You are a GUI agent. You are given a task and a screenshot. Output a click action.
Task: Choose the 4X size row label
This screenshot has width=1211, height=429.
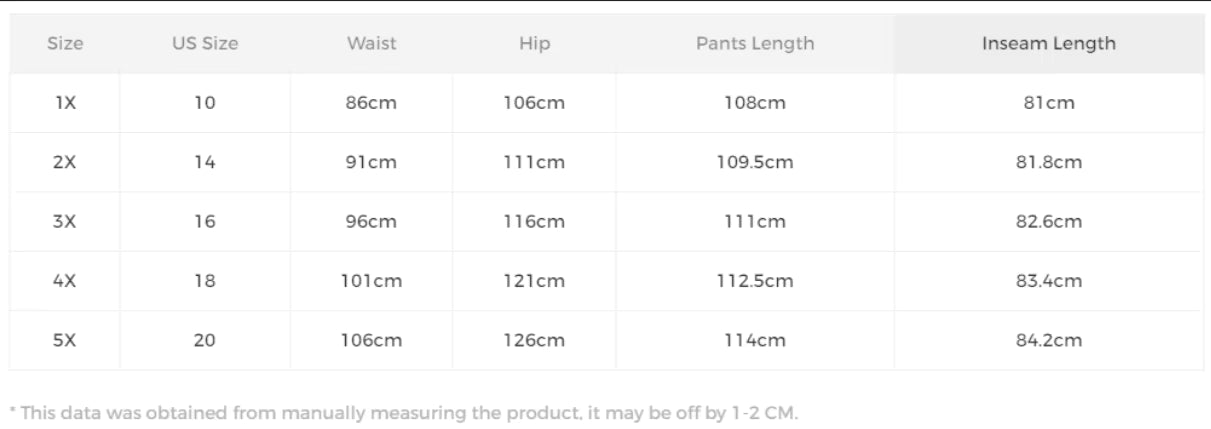pyautogui.click(x=65, y=281)
